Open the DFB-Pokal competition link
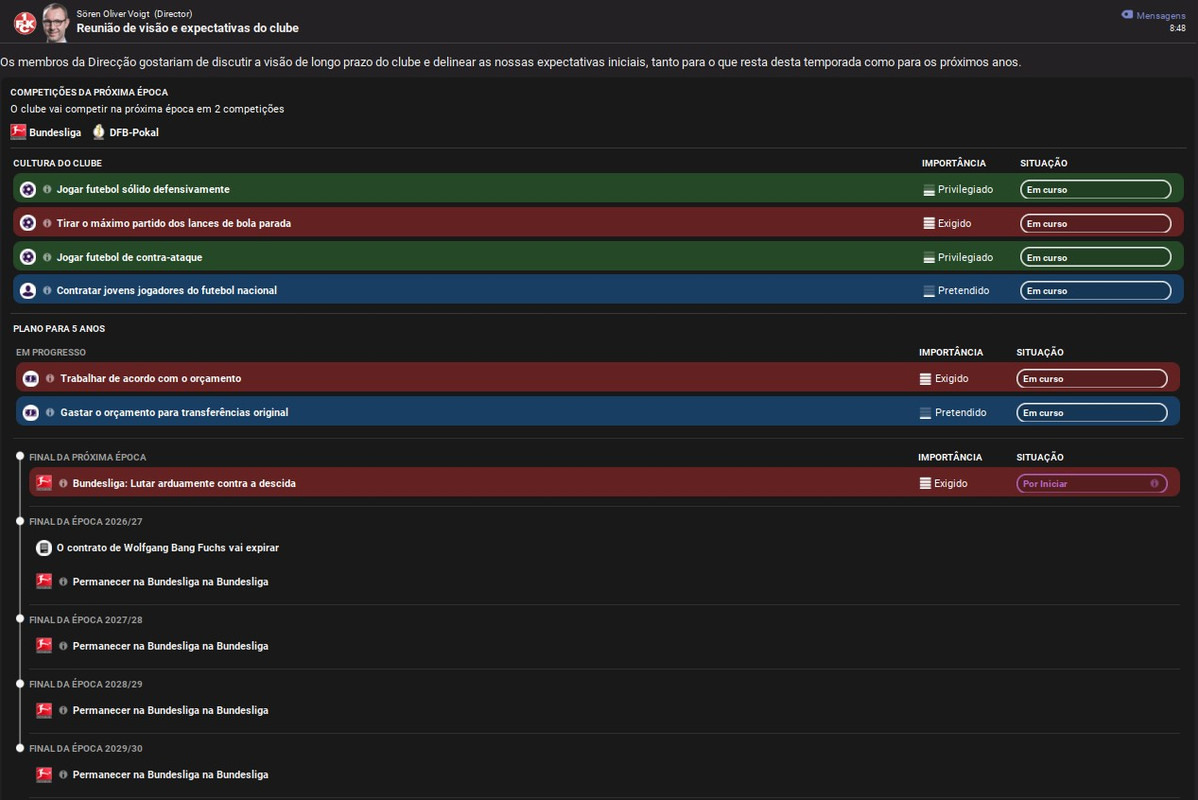The height and width of the screenshot is (800, 1198). coord(134,132)
